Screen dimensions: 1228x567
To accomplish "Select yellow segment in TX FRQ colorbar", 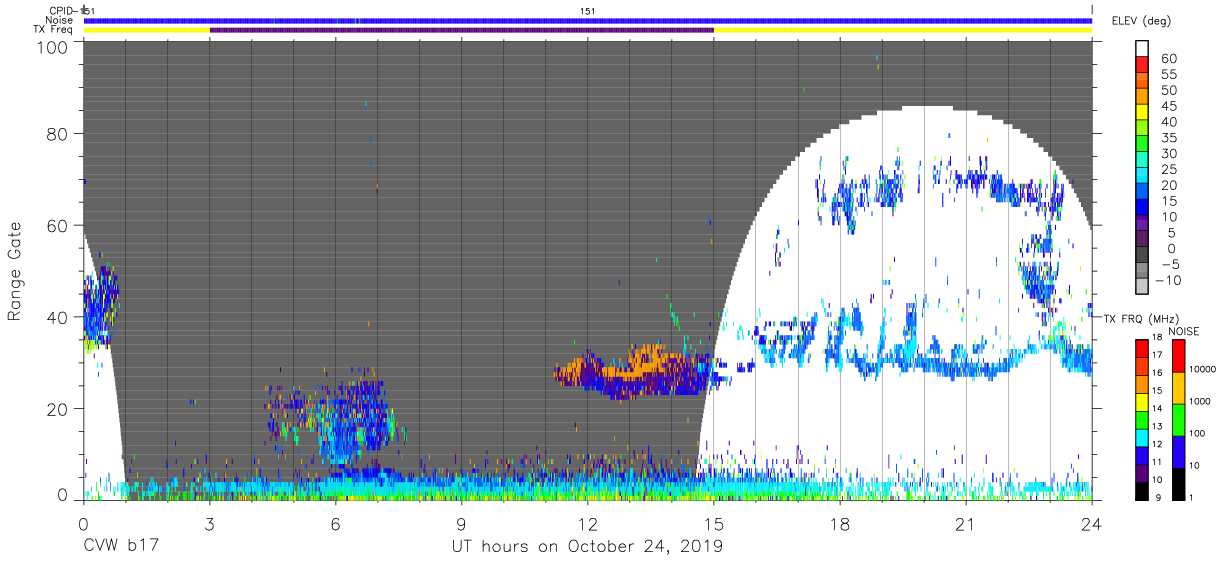I will pyautogui.click(x=1142, y=402).
